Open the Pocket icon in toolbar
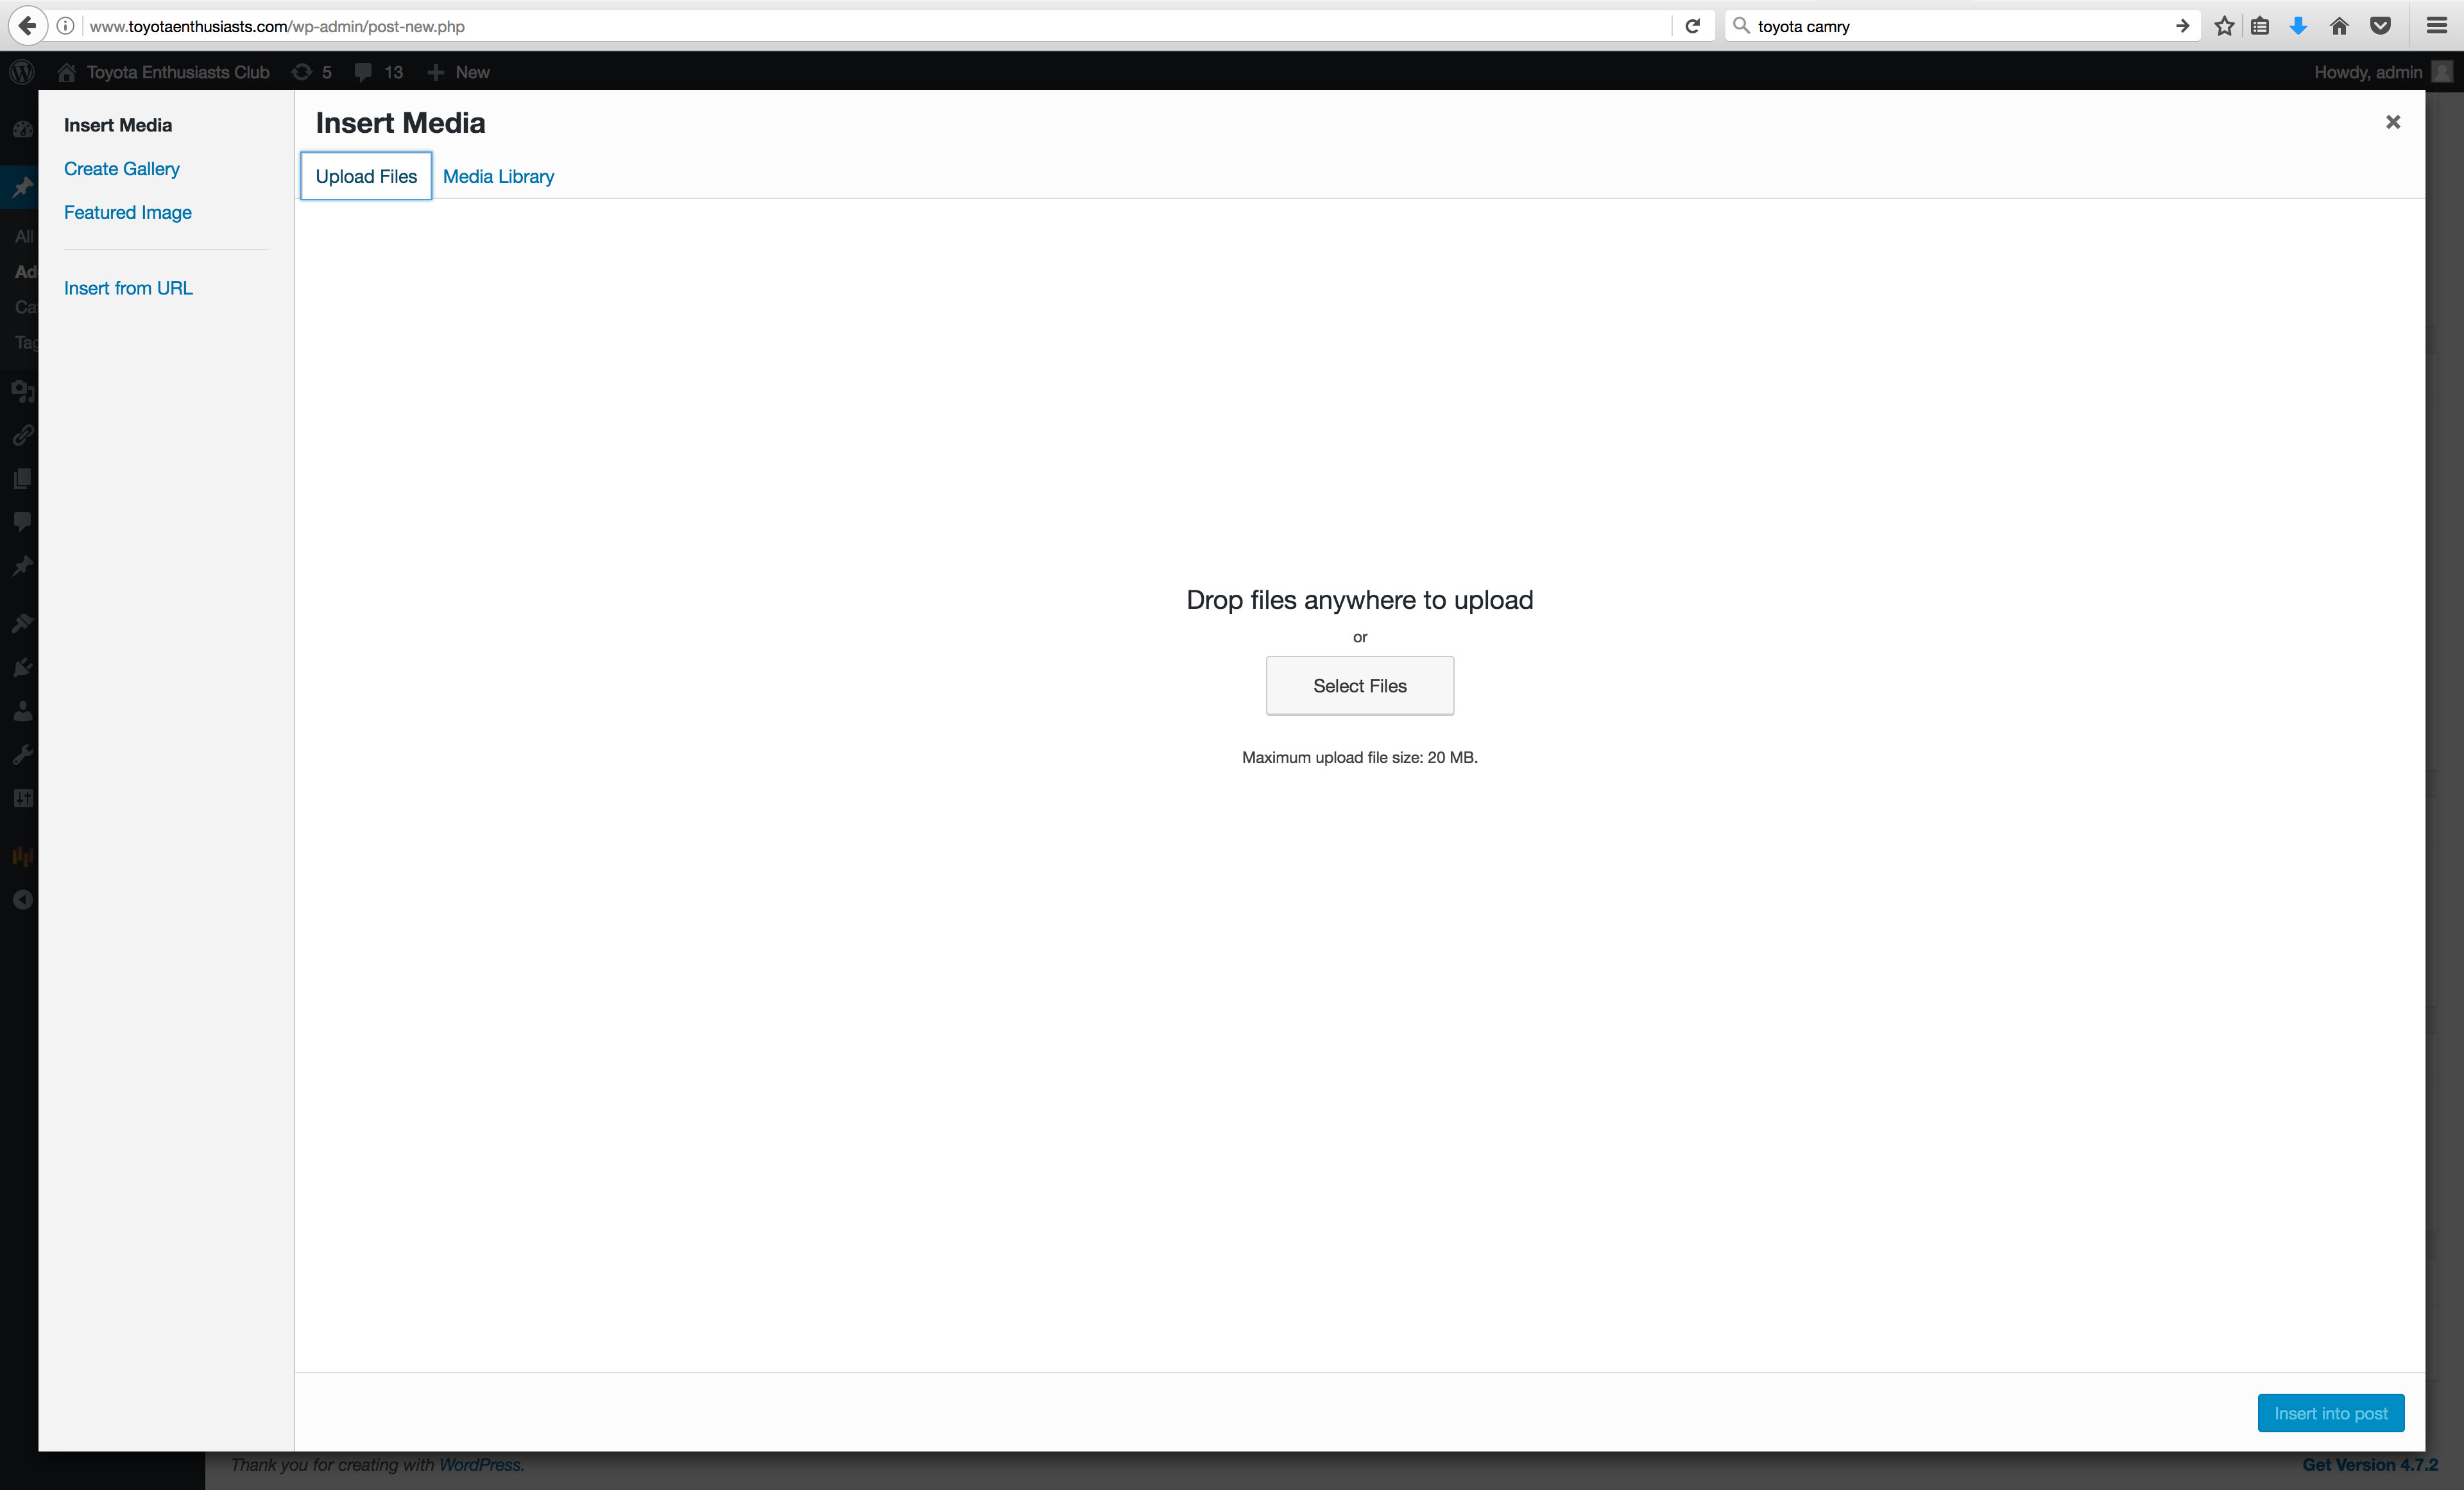Screen dimensions: 2464x1490 [2380, 26]
